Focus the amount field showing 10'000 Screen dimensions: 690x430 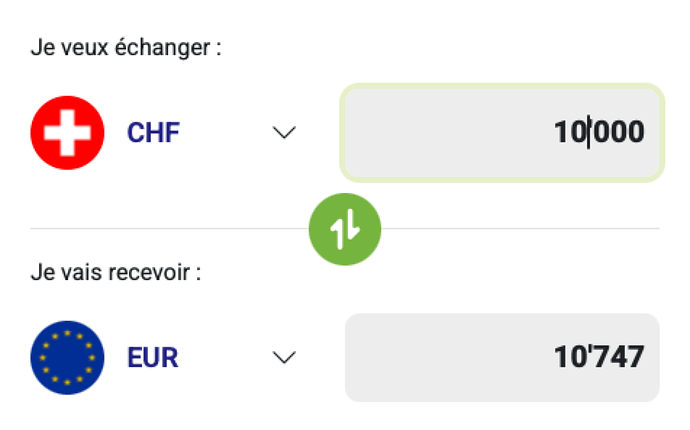click(x=501, y=133)
